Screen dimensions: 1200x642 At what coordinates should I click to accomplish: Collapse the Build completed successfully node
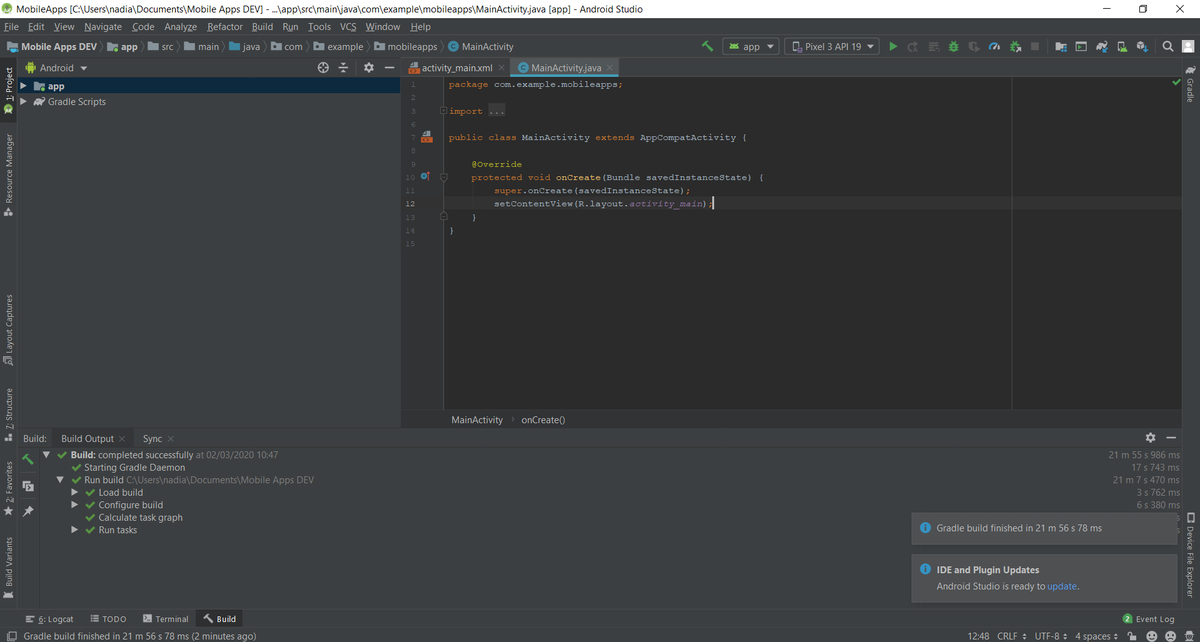pyautogui.click(x=47, y=455)
